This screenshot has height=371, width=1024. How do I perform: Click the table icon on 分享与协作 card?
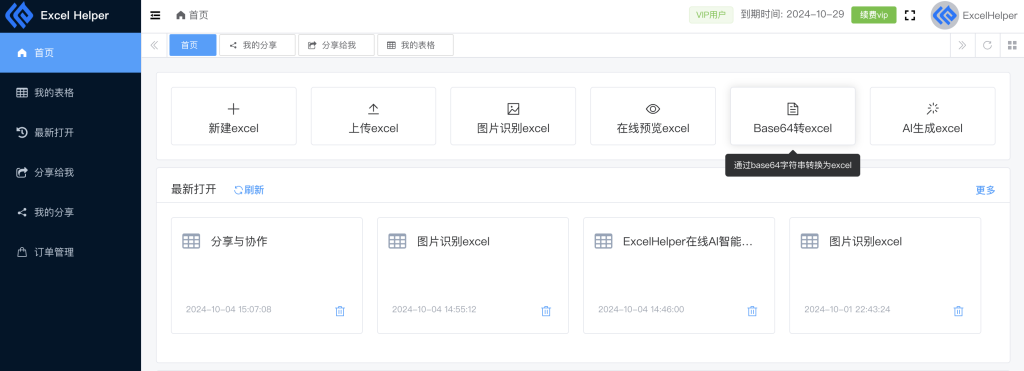click(191, 241)
